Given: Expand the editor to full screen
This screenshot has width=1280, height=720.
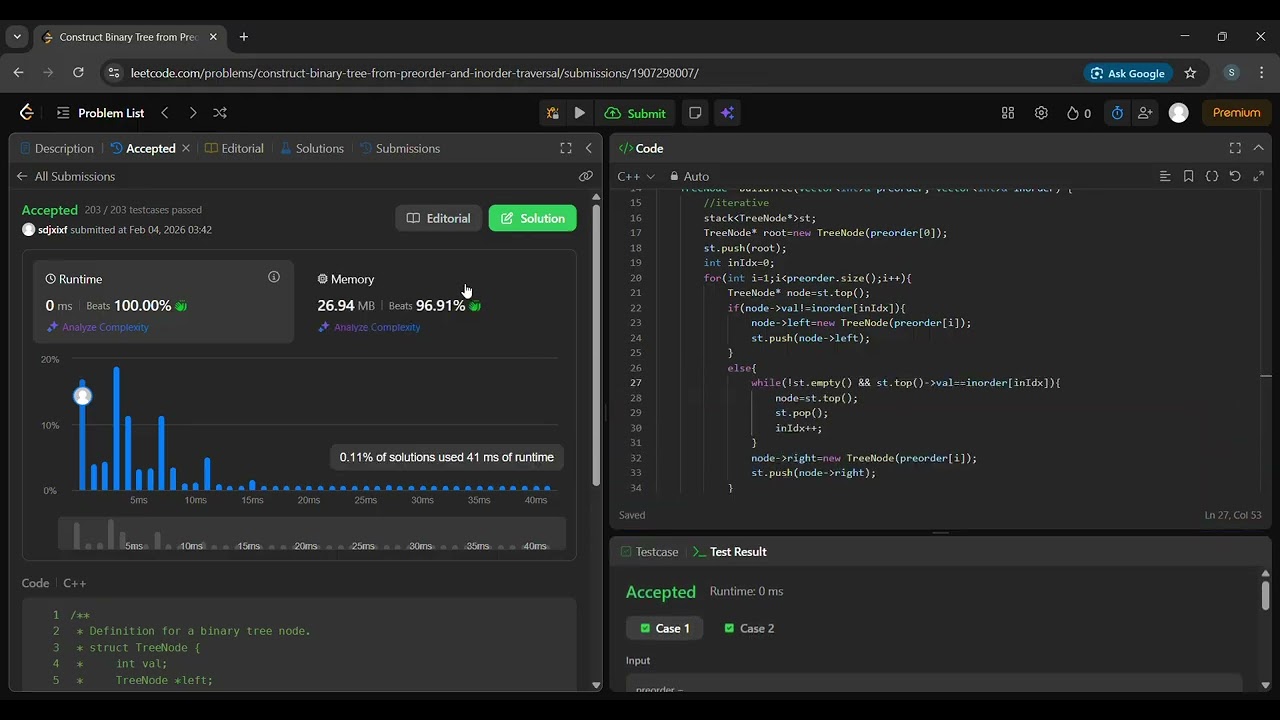Looking at the screenshot, I should point(1258,176).
